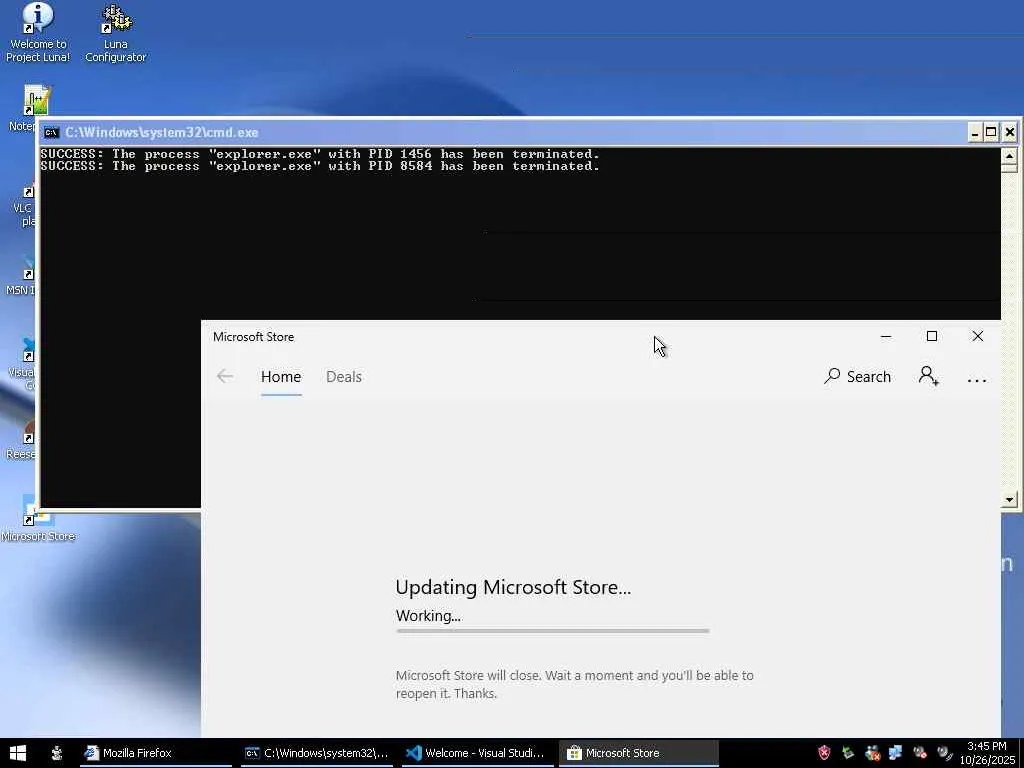Screen dimensions: 1024x768
Task: Open the Windows Start menu
Action: pyautogui.click(x=18, y=753)
